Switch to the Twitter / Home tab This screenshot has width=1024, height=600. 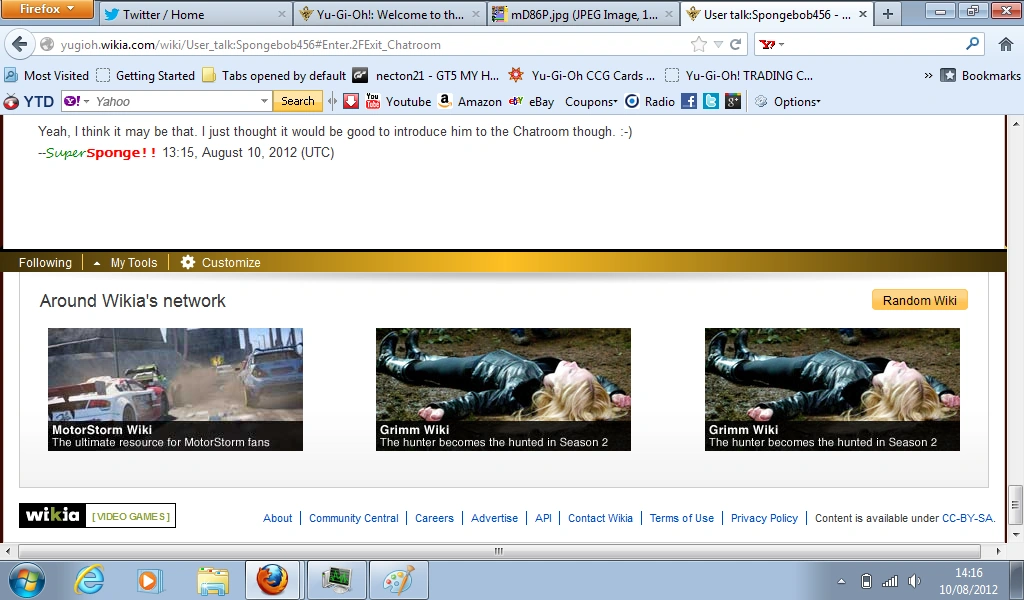click(x=194, y=14)
